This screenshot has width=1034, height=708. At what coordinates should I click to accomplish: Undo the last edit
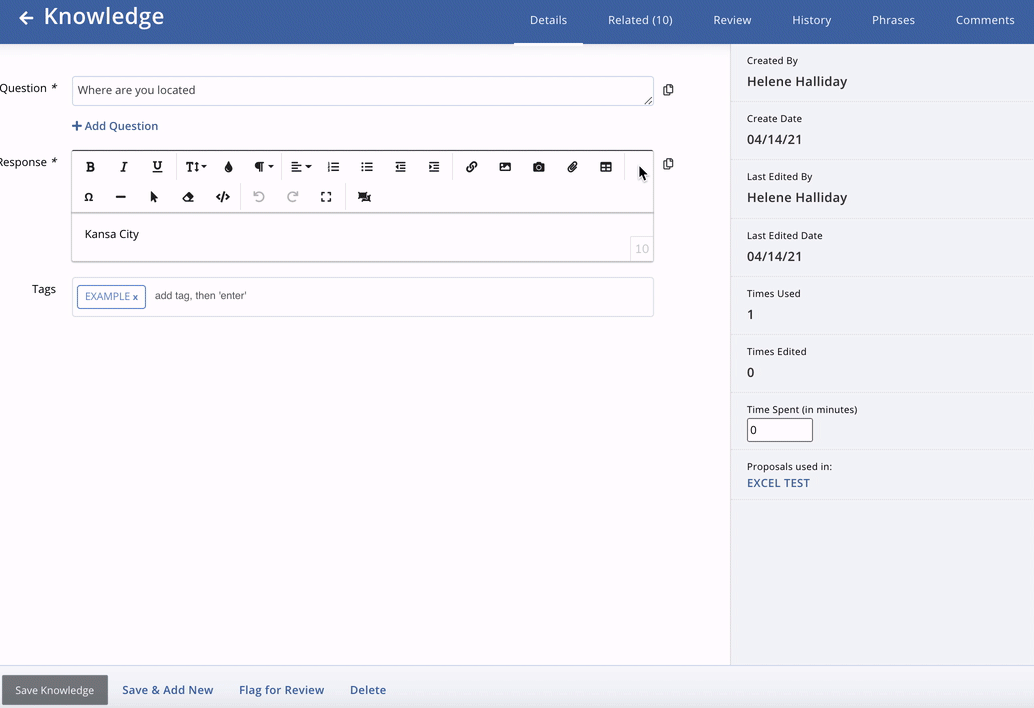tap(259, 197)
